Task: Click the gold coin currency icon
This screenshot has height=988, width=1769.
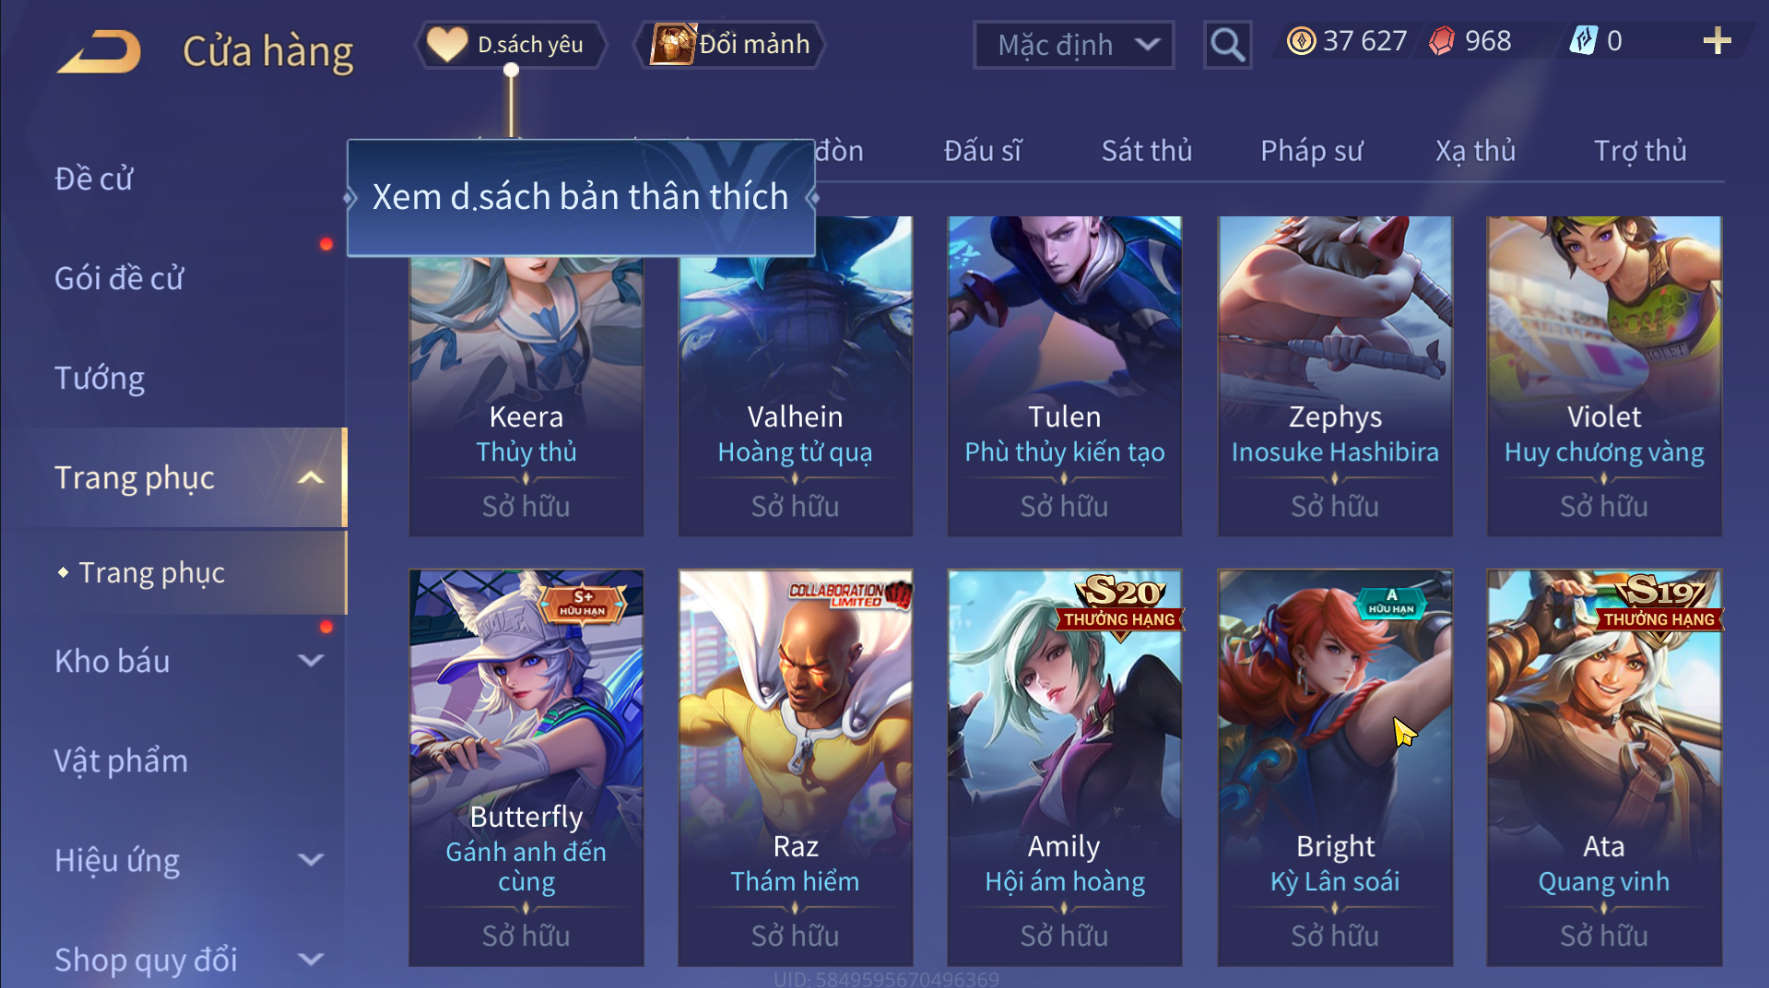Action: tap(1300, 41)
